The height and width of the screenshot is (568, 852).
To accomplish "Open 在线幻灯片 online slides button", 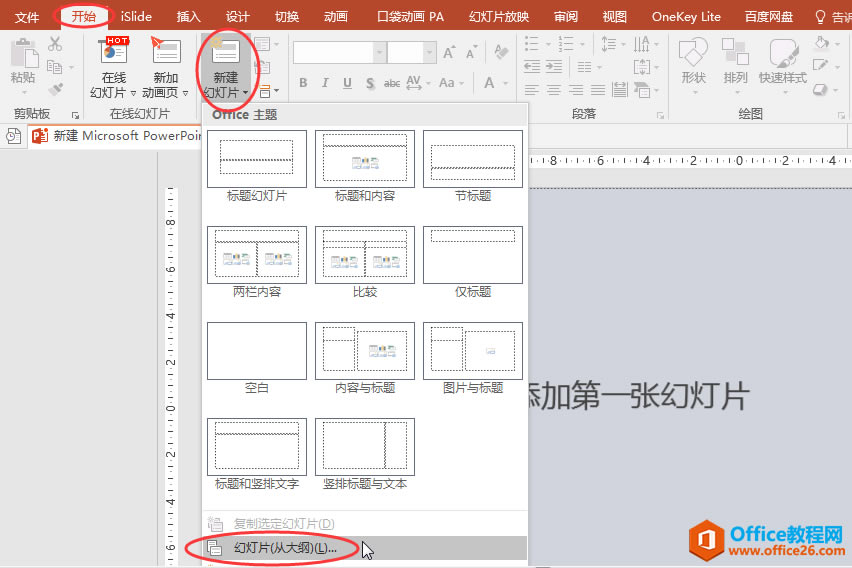I will 114,67.
